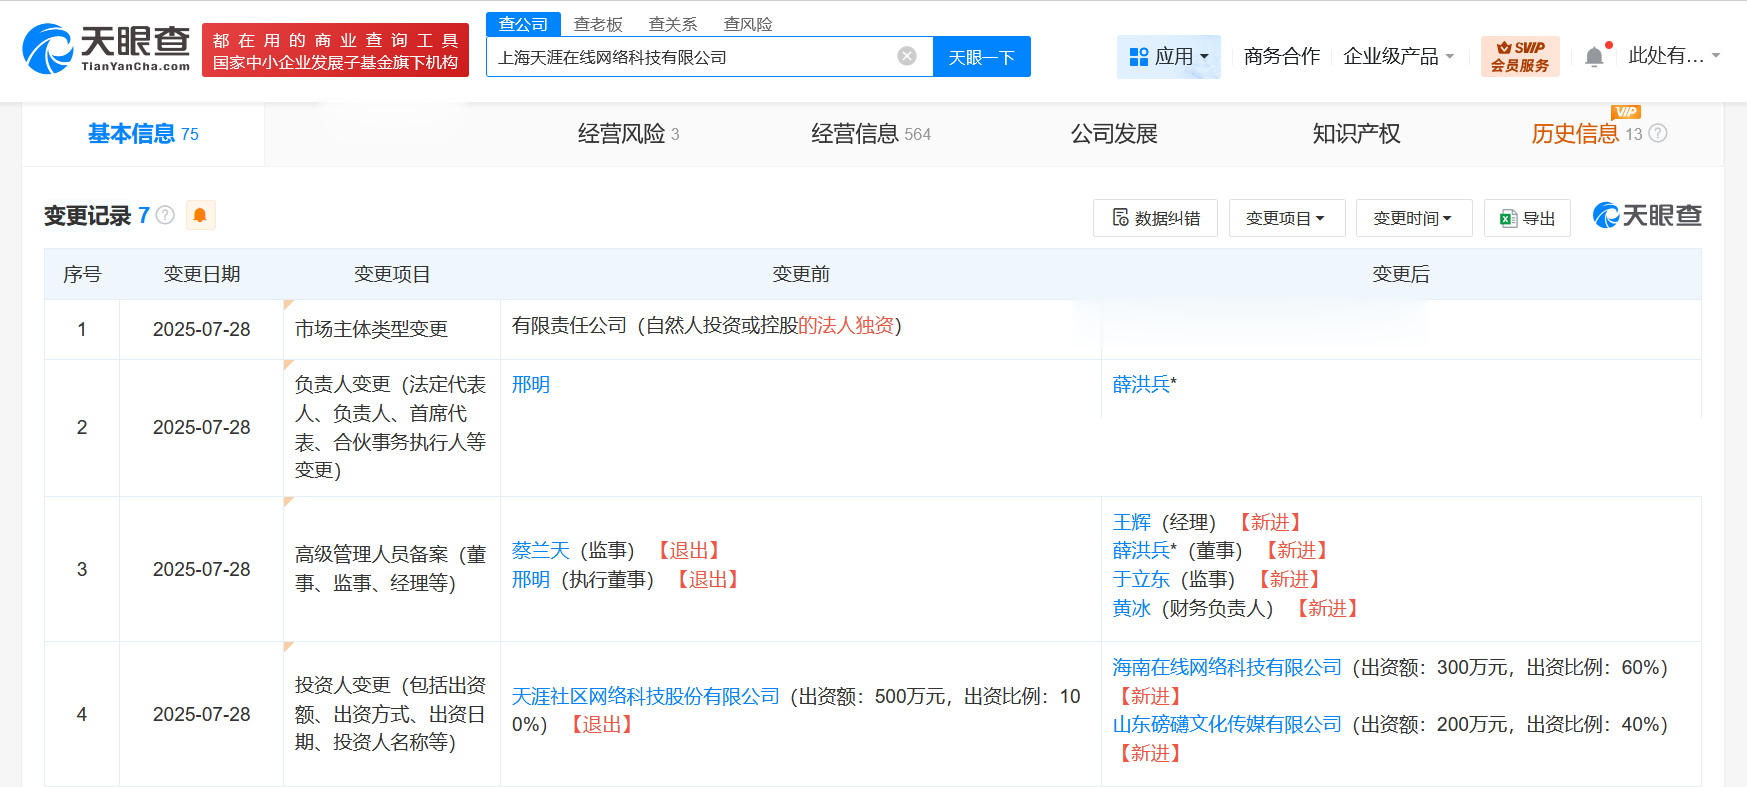
Task: Open the 蔡兰天 (监事) link
Action: coord(541,551)
